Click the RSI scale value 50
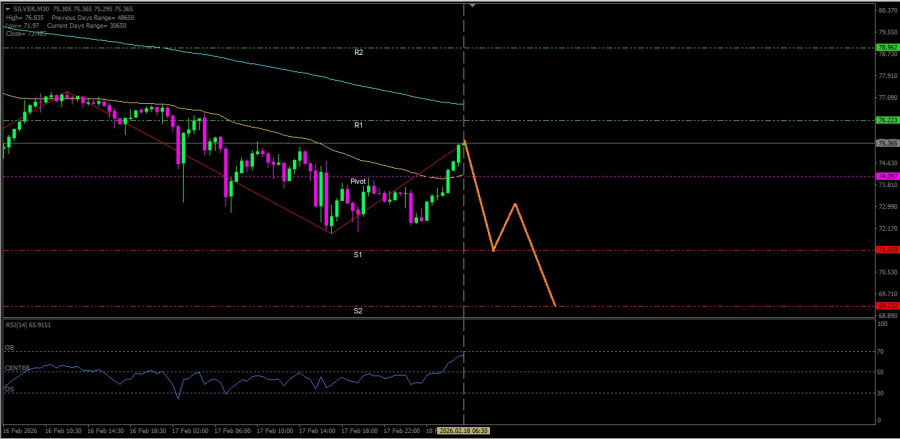This screenshot has height=439, width=900. (882, 372)
